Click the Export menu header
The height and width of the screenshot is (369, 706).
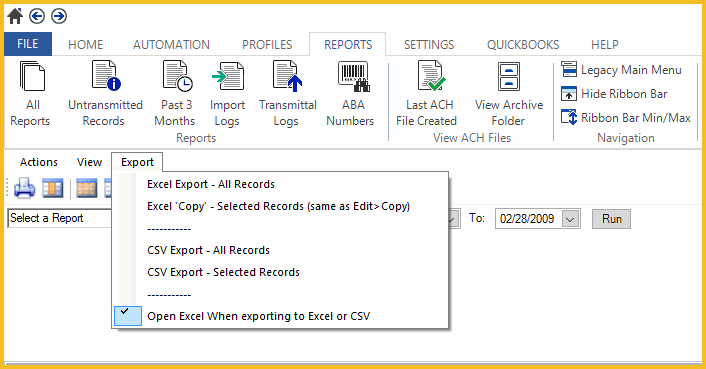137,162
